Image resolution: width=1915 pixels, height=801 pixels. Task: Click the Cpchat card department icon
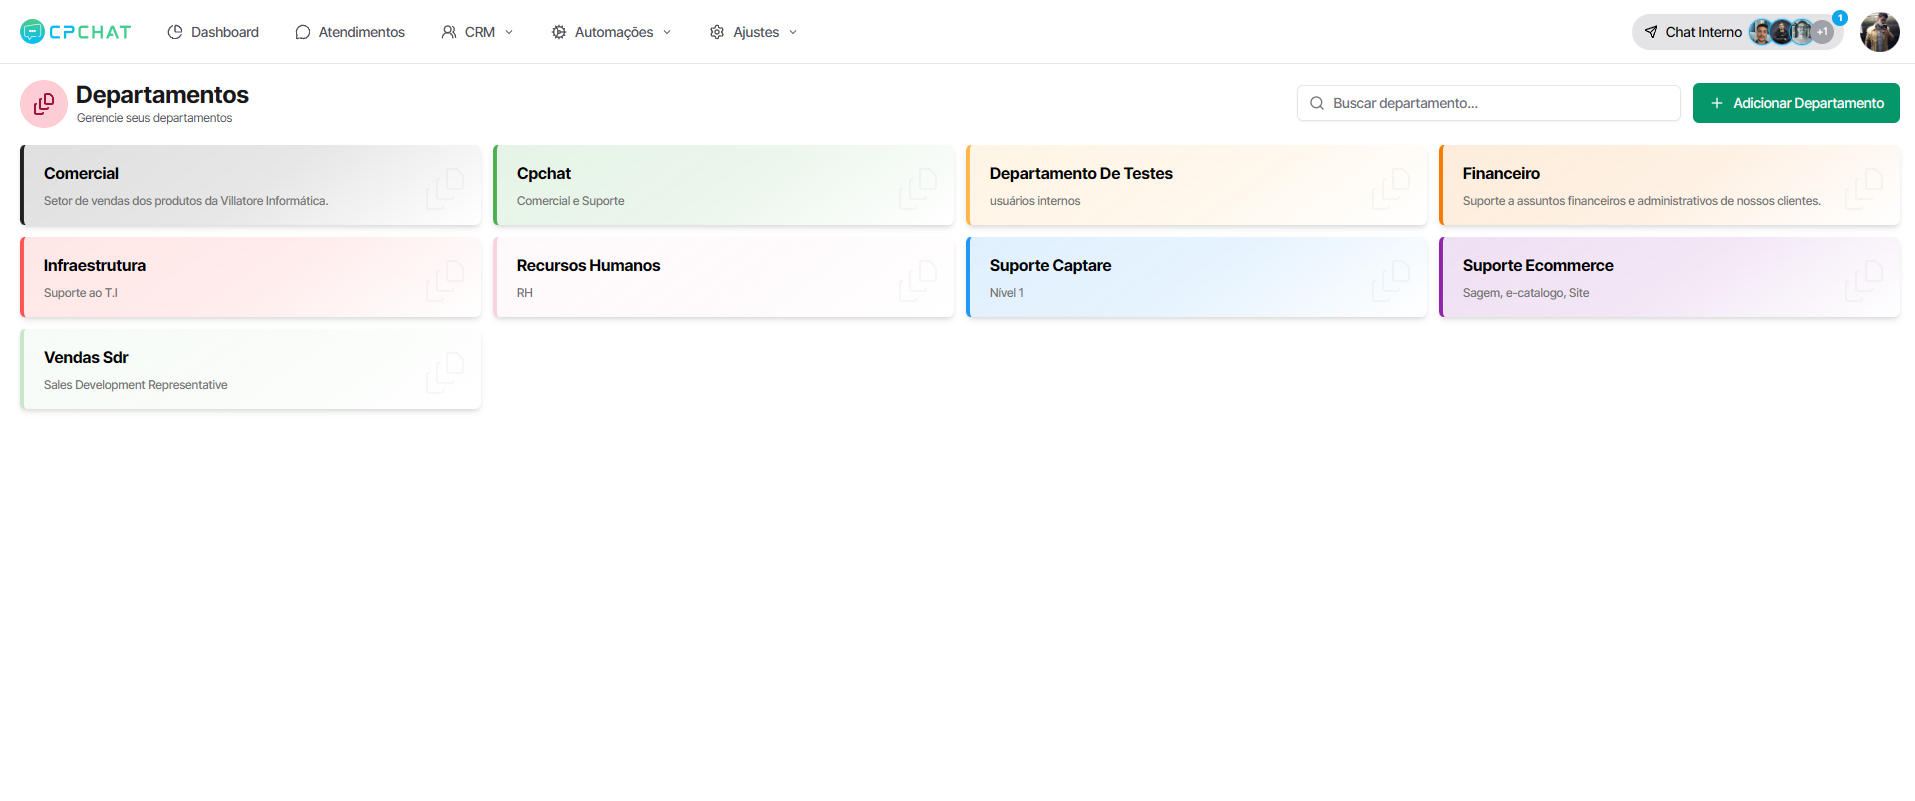(x=918, y=188)
